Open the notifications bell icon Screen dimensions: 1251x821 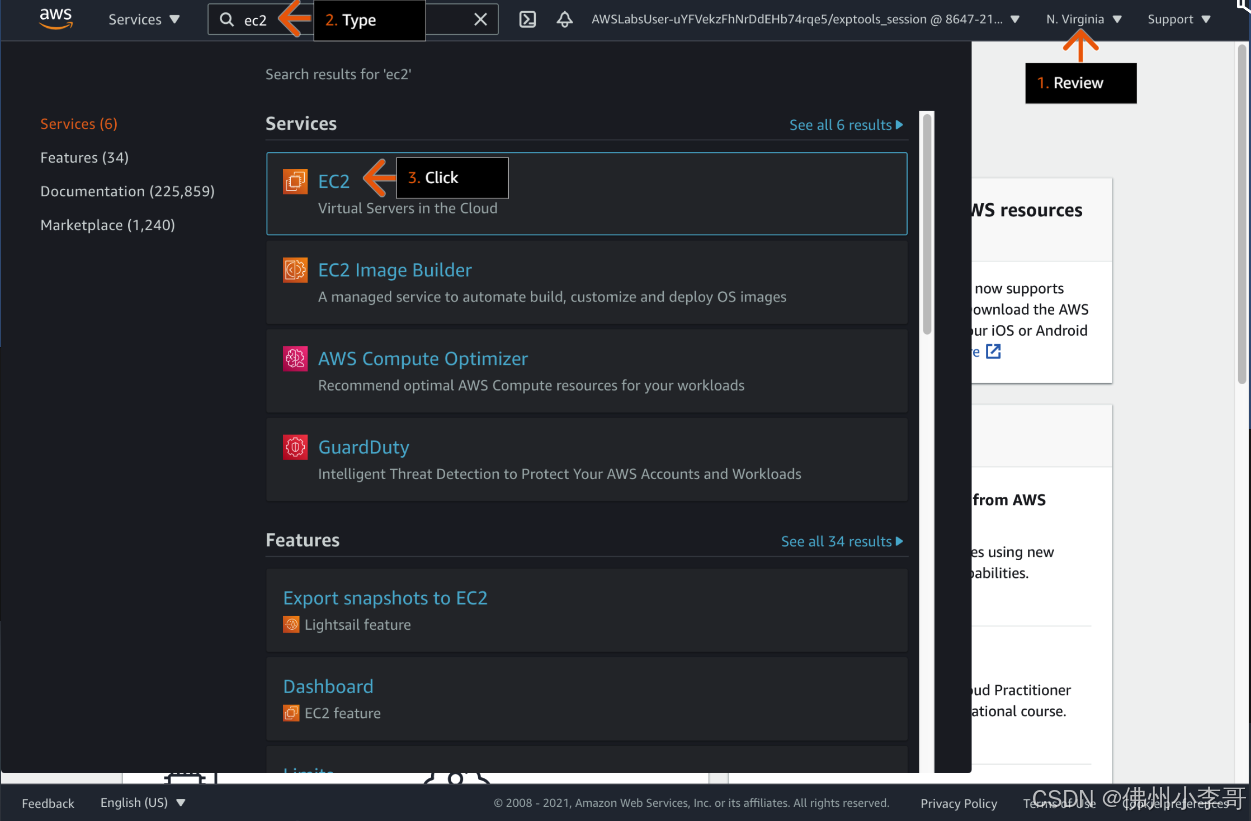click(565, 19)
